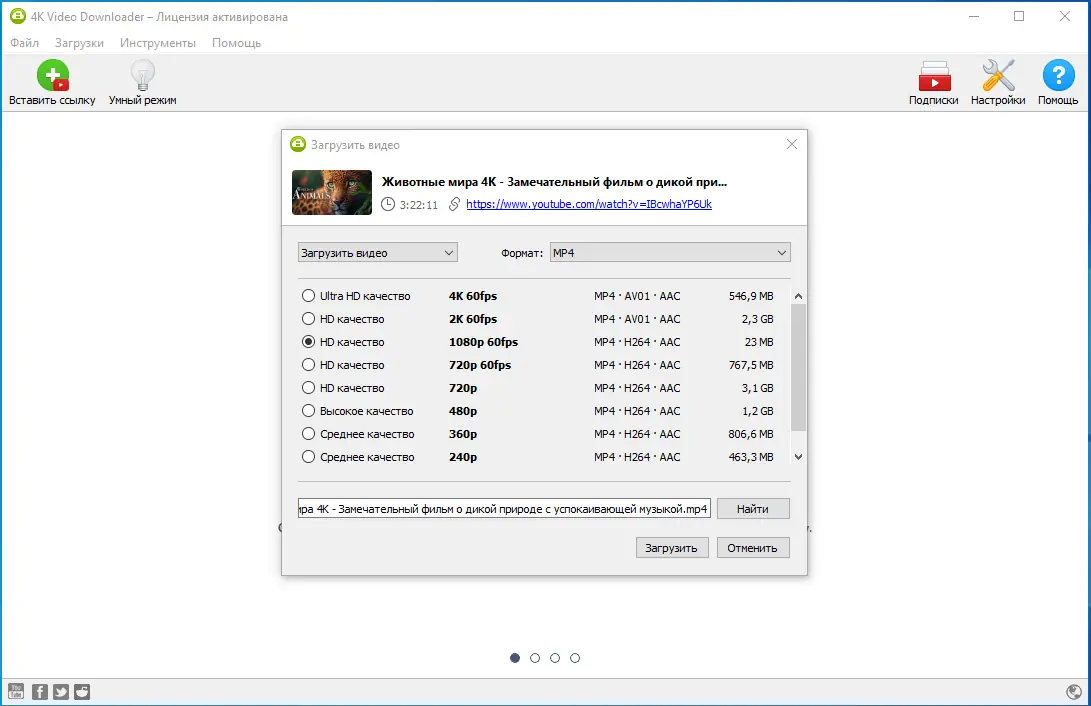Open Facebook icon in bottom bar
1091x706 pixels.
pos(40,691)
